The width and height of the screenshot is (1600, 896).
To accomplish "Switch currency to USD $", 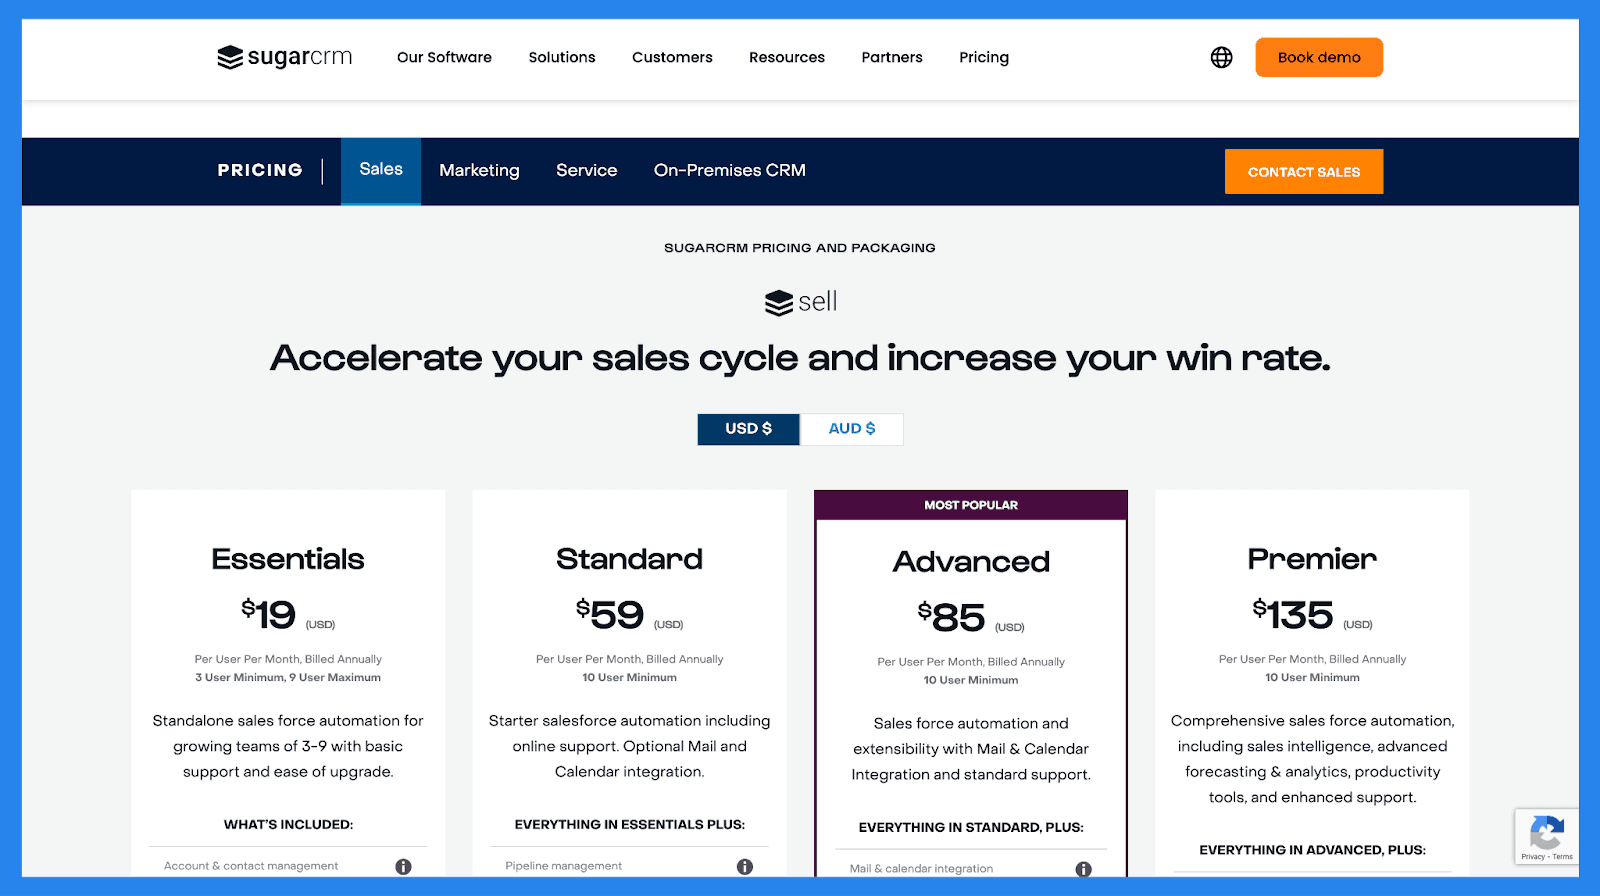I will click(x=749, y=429).
